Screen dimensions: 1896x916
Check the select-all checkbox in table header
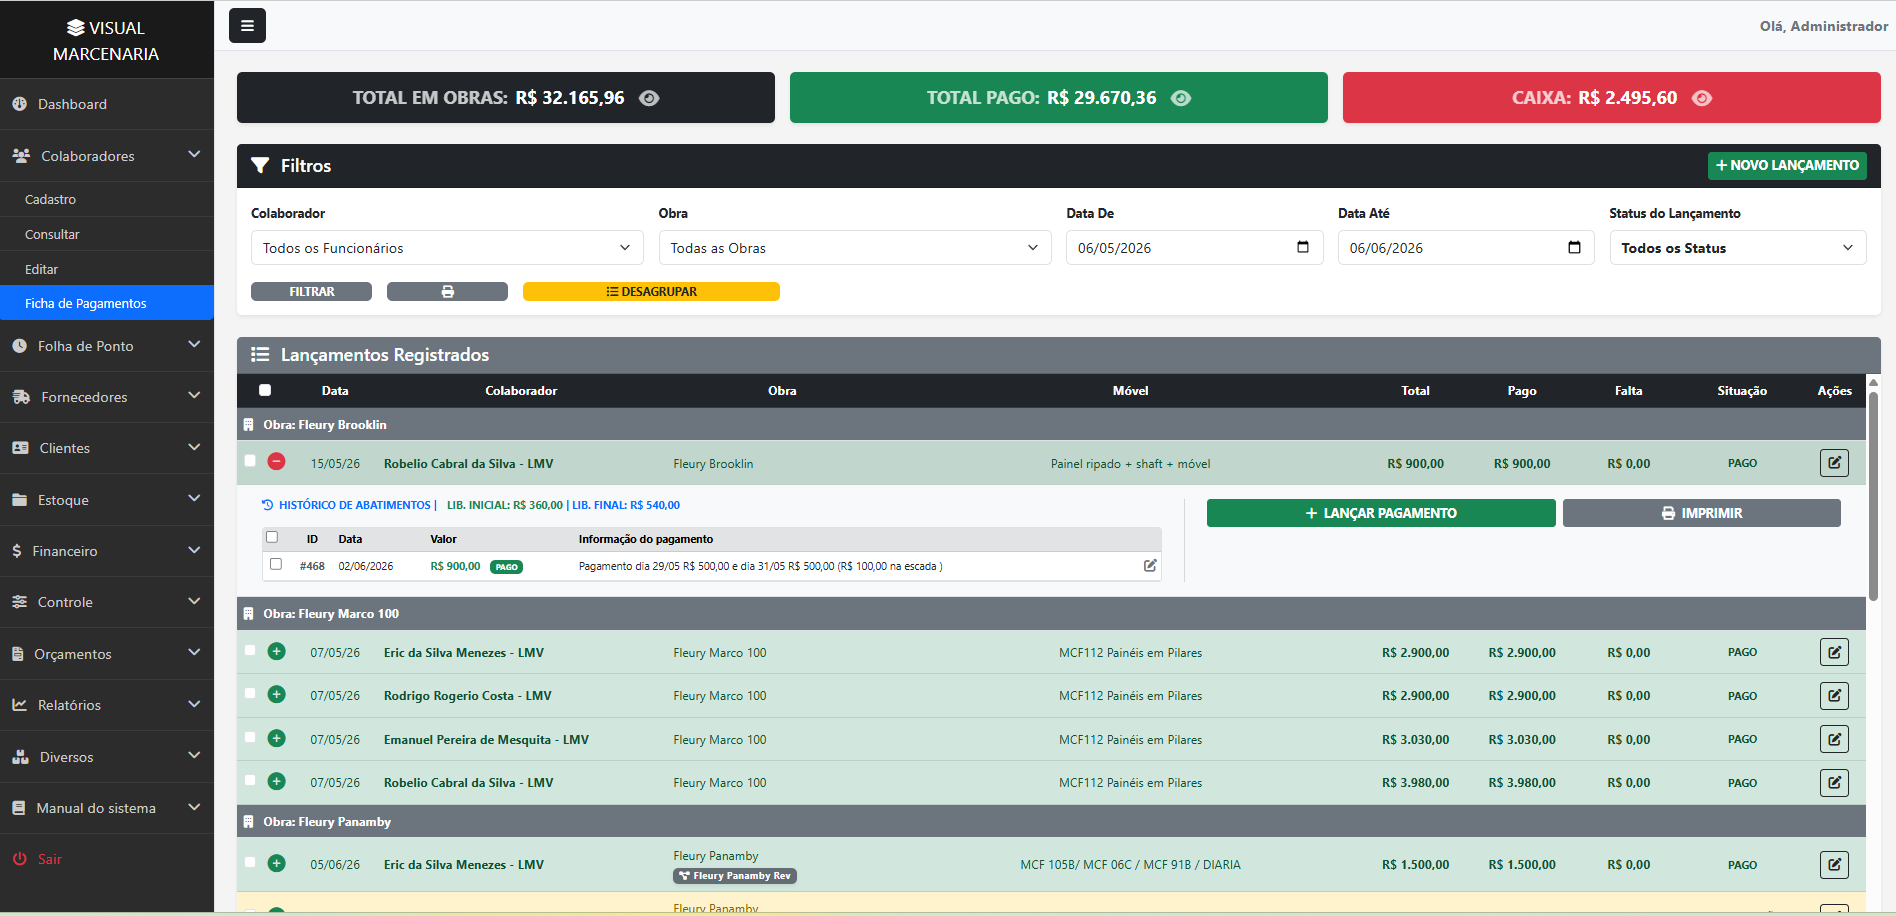coord(265,390)
